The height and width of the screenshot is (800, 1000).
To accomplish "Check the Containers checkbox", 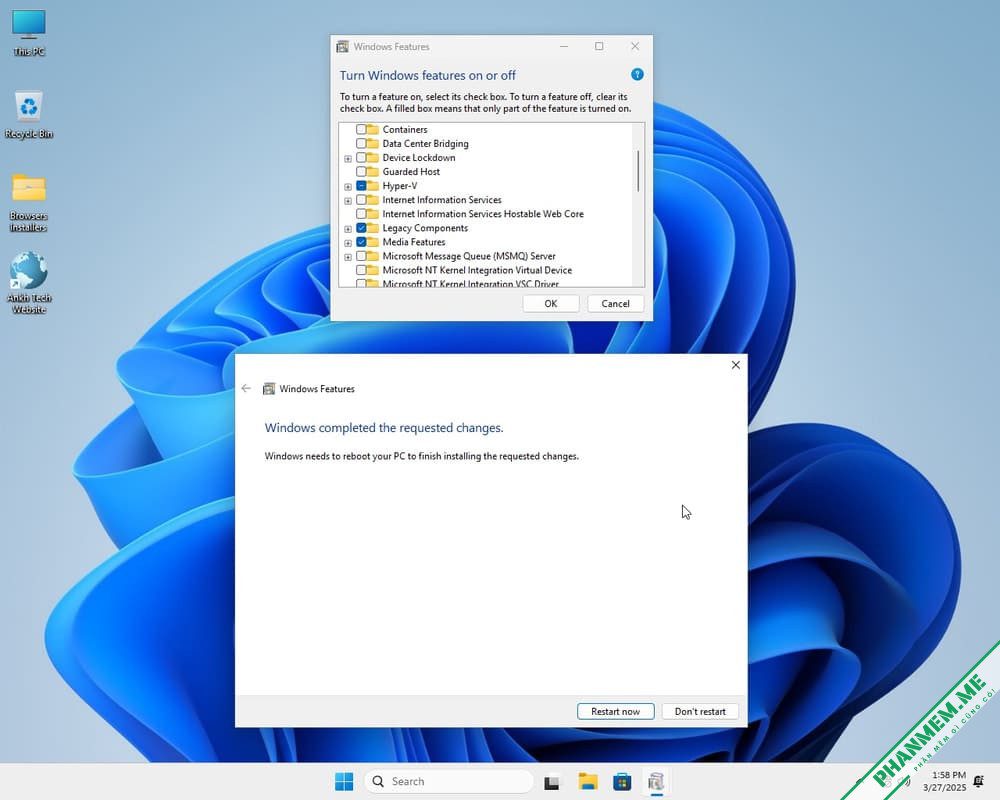I will click(x=361, y=130).
